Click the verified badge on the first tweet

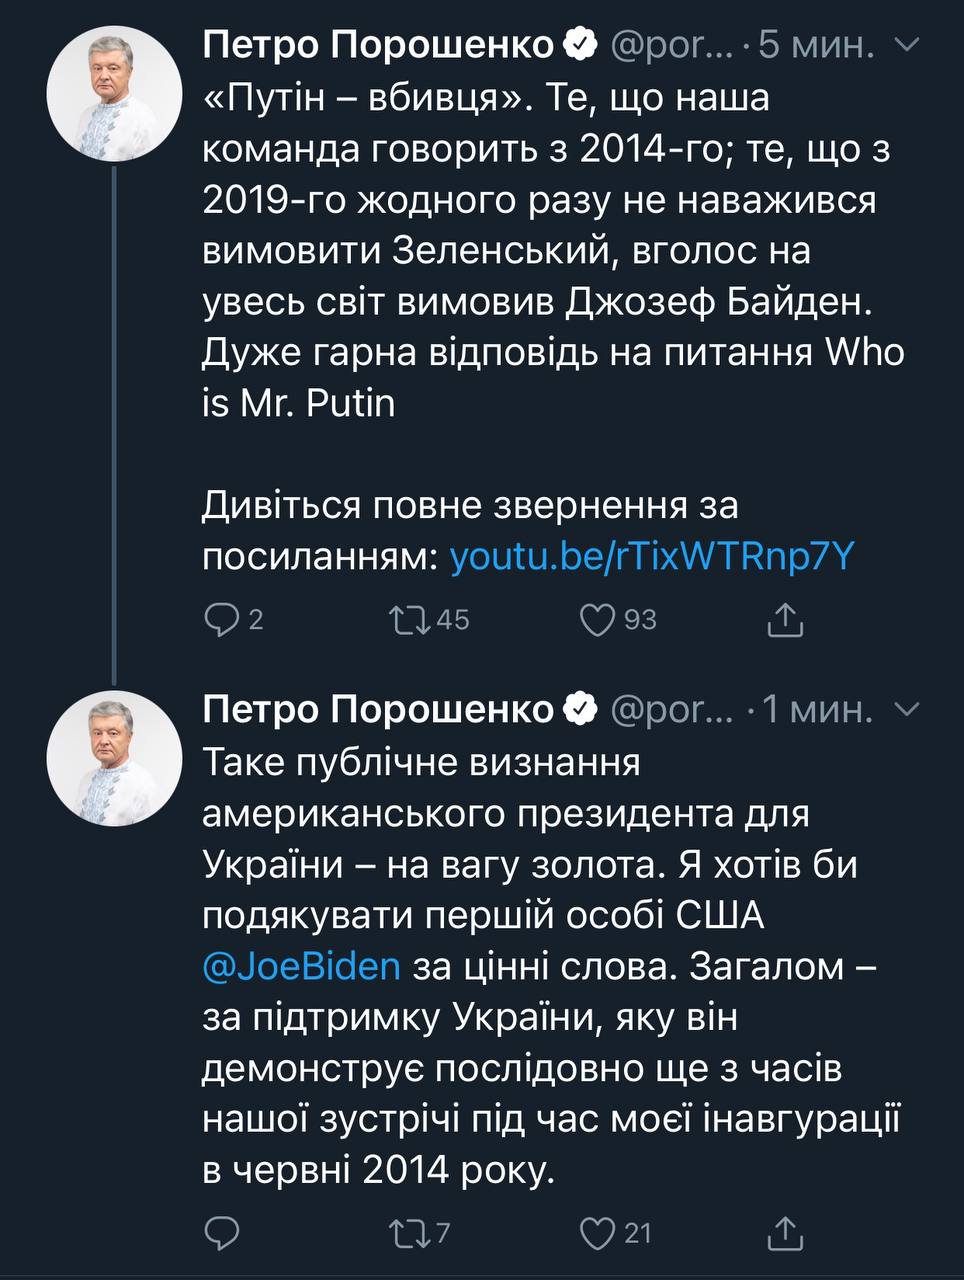[581, 45]
